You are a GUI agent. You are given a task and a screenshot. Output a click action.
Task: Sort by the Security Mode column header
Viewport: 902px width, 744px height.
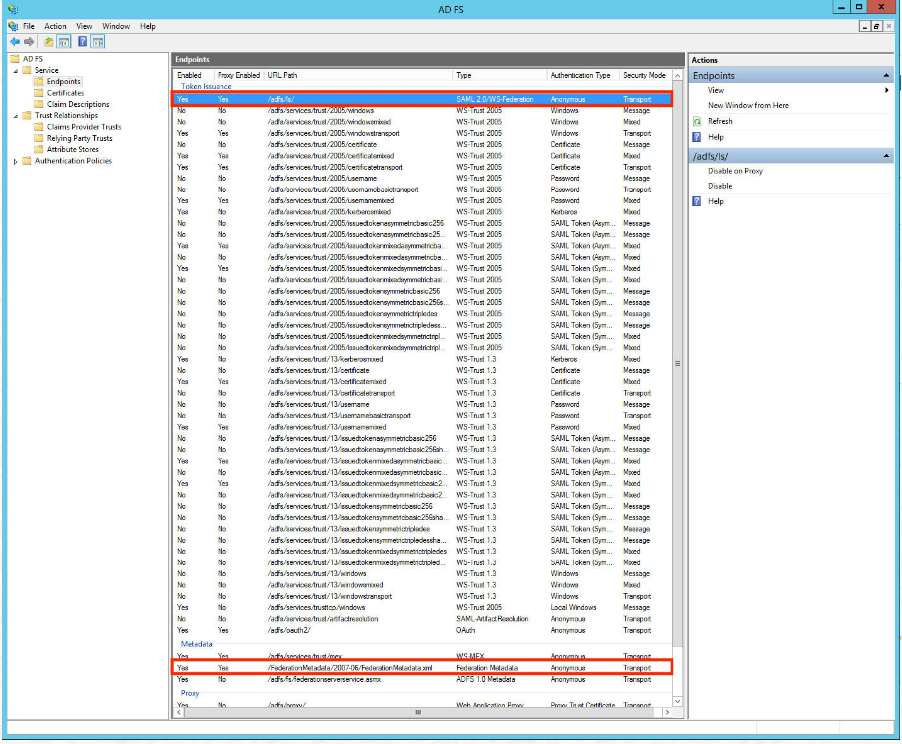tap(645, 75)
